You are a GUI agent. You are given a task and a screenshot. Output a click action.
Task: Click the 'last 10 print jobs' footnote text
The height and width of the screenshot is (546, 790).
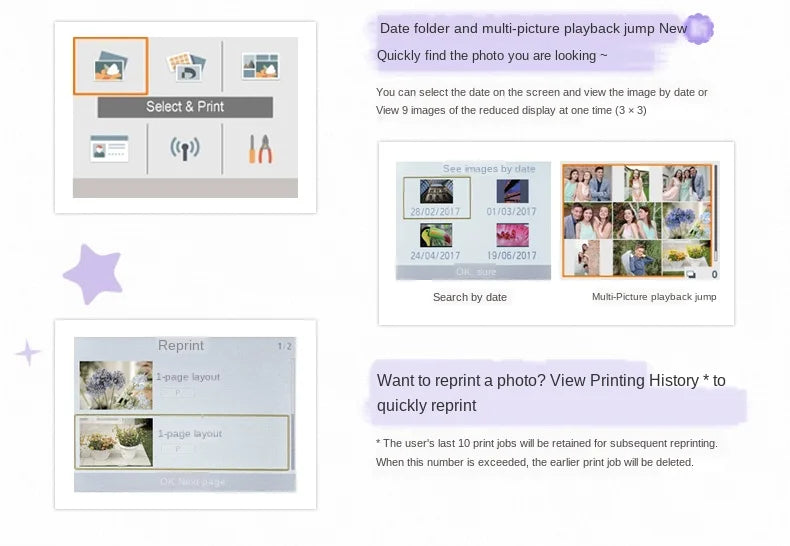[x=547, y=443]
